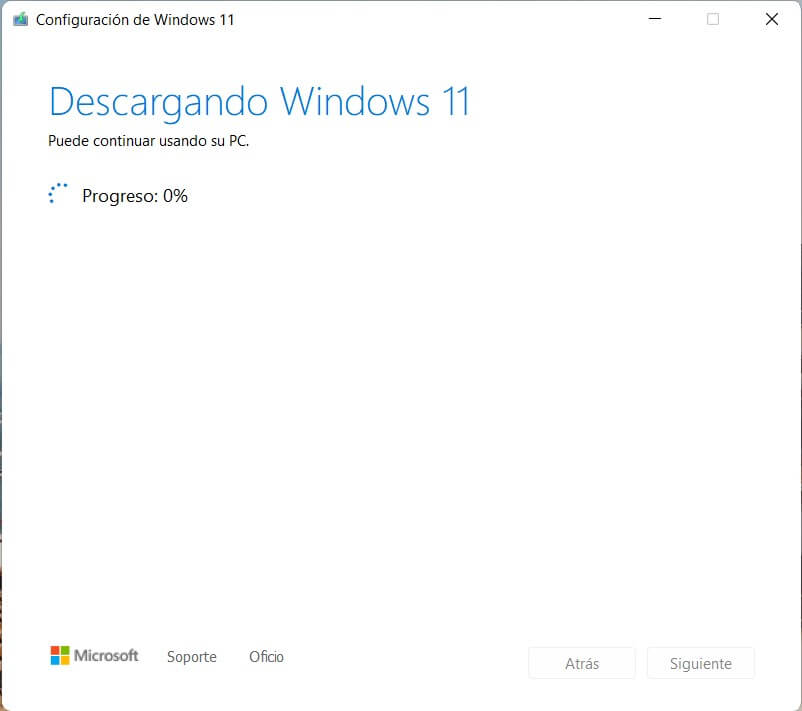Minimize the Configuración de Windows 11 window
This screenshot has height=711, width=802.
tap(655, 19)
